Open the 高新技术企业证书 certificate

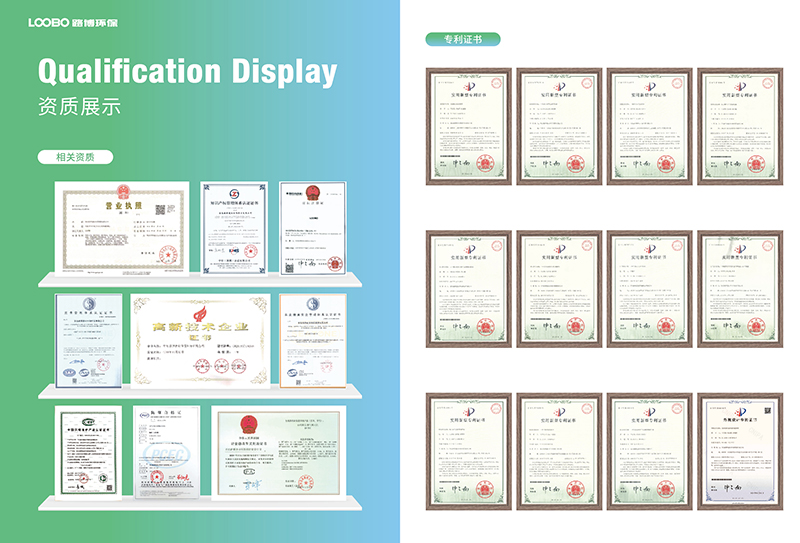(201, 340)
